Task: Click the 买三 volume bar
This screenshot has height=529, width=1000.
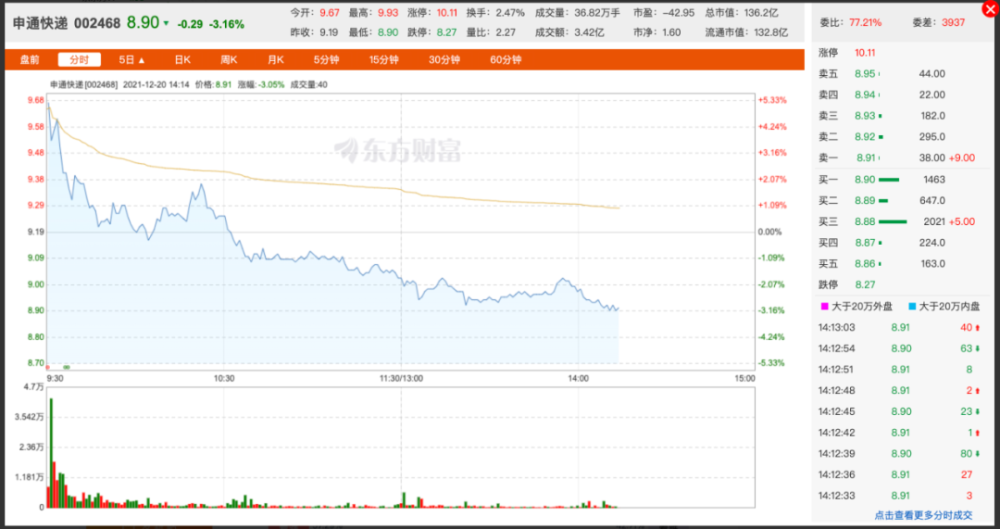Action: 893,222
